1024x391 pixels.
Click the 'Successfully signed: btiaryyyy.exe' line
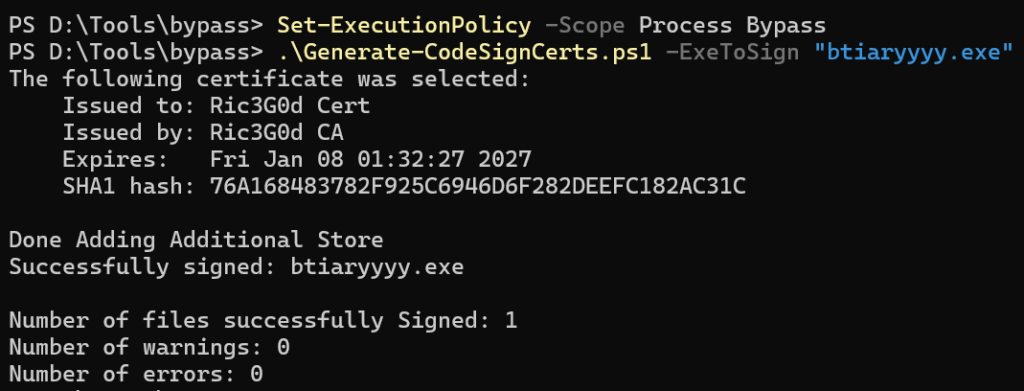coord(236,266)
